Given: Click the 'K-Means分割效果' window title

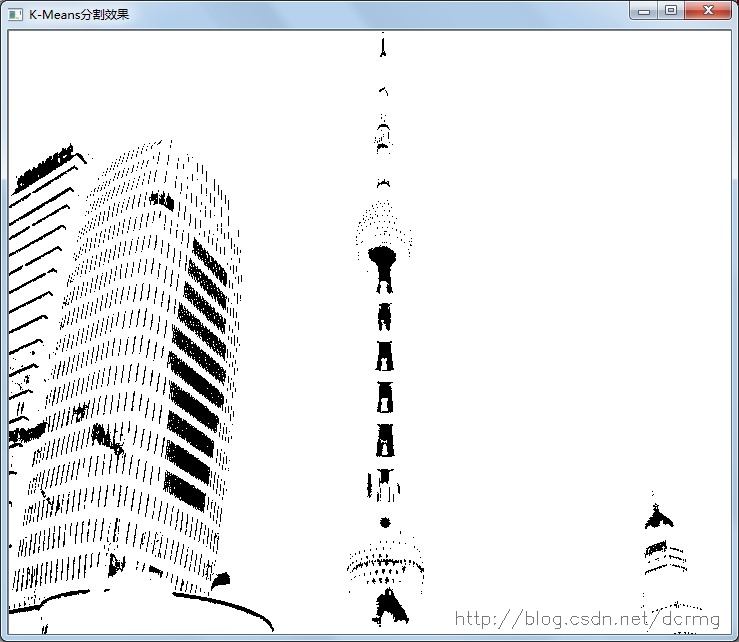Looking at the screenshot, I should pos(79,15).
